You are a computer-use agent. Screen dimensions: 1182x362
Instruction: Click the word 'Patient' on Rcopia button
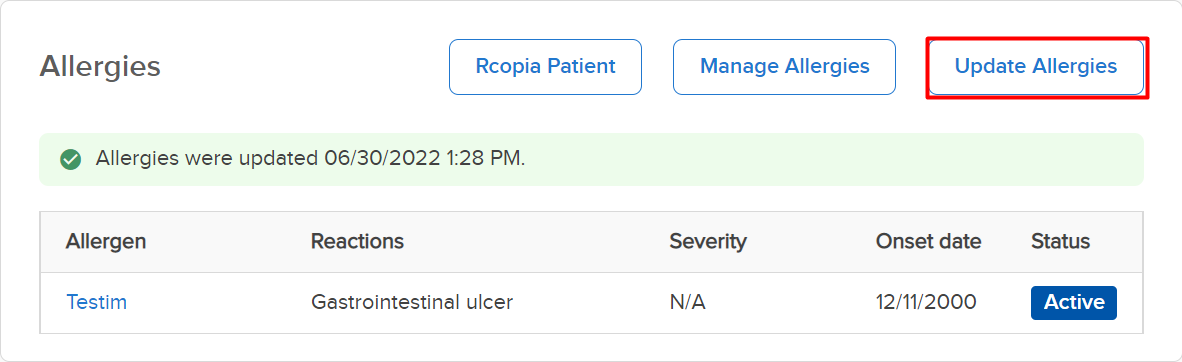click(581, 66)
